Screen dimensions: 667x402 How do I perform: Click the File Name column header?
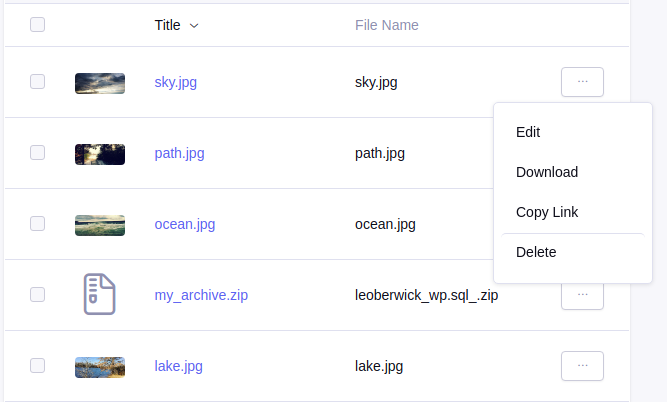[387, 25]
